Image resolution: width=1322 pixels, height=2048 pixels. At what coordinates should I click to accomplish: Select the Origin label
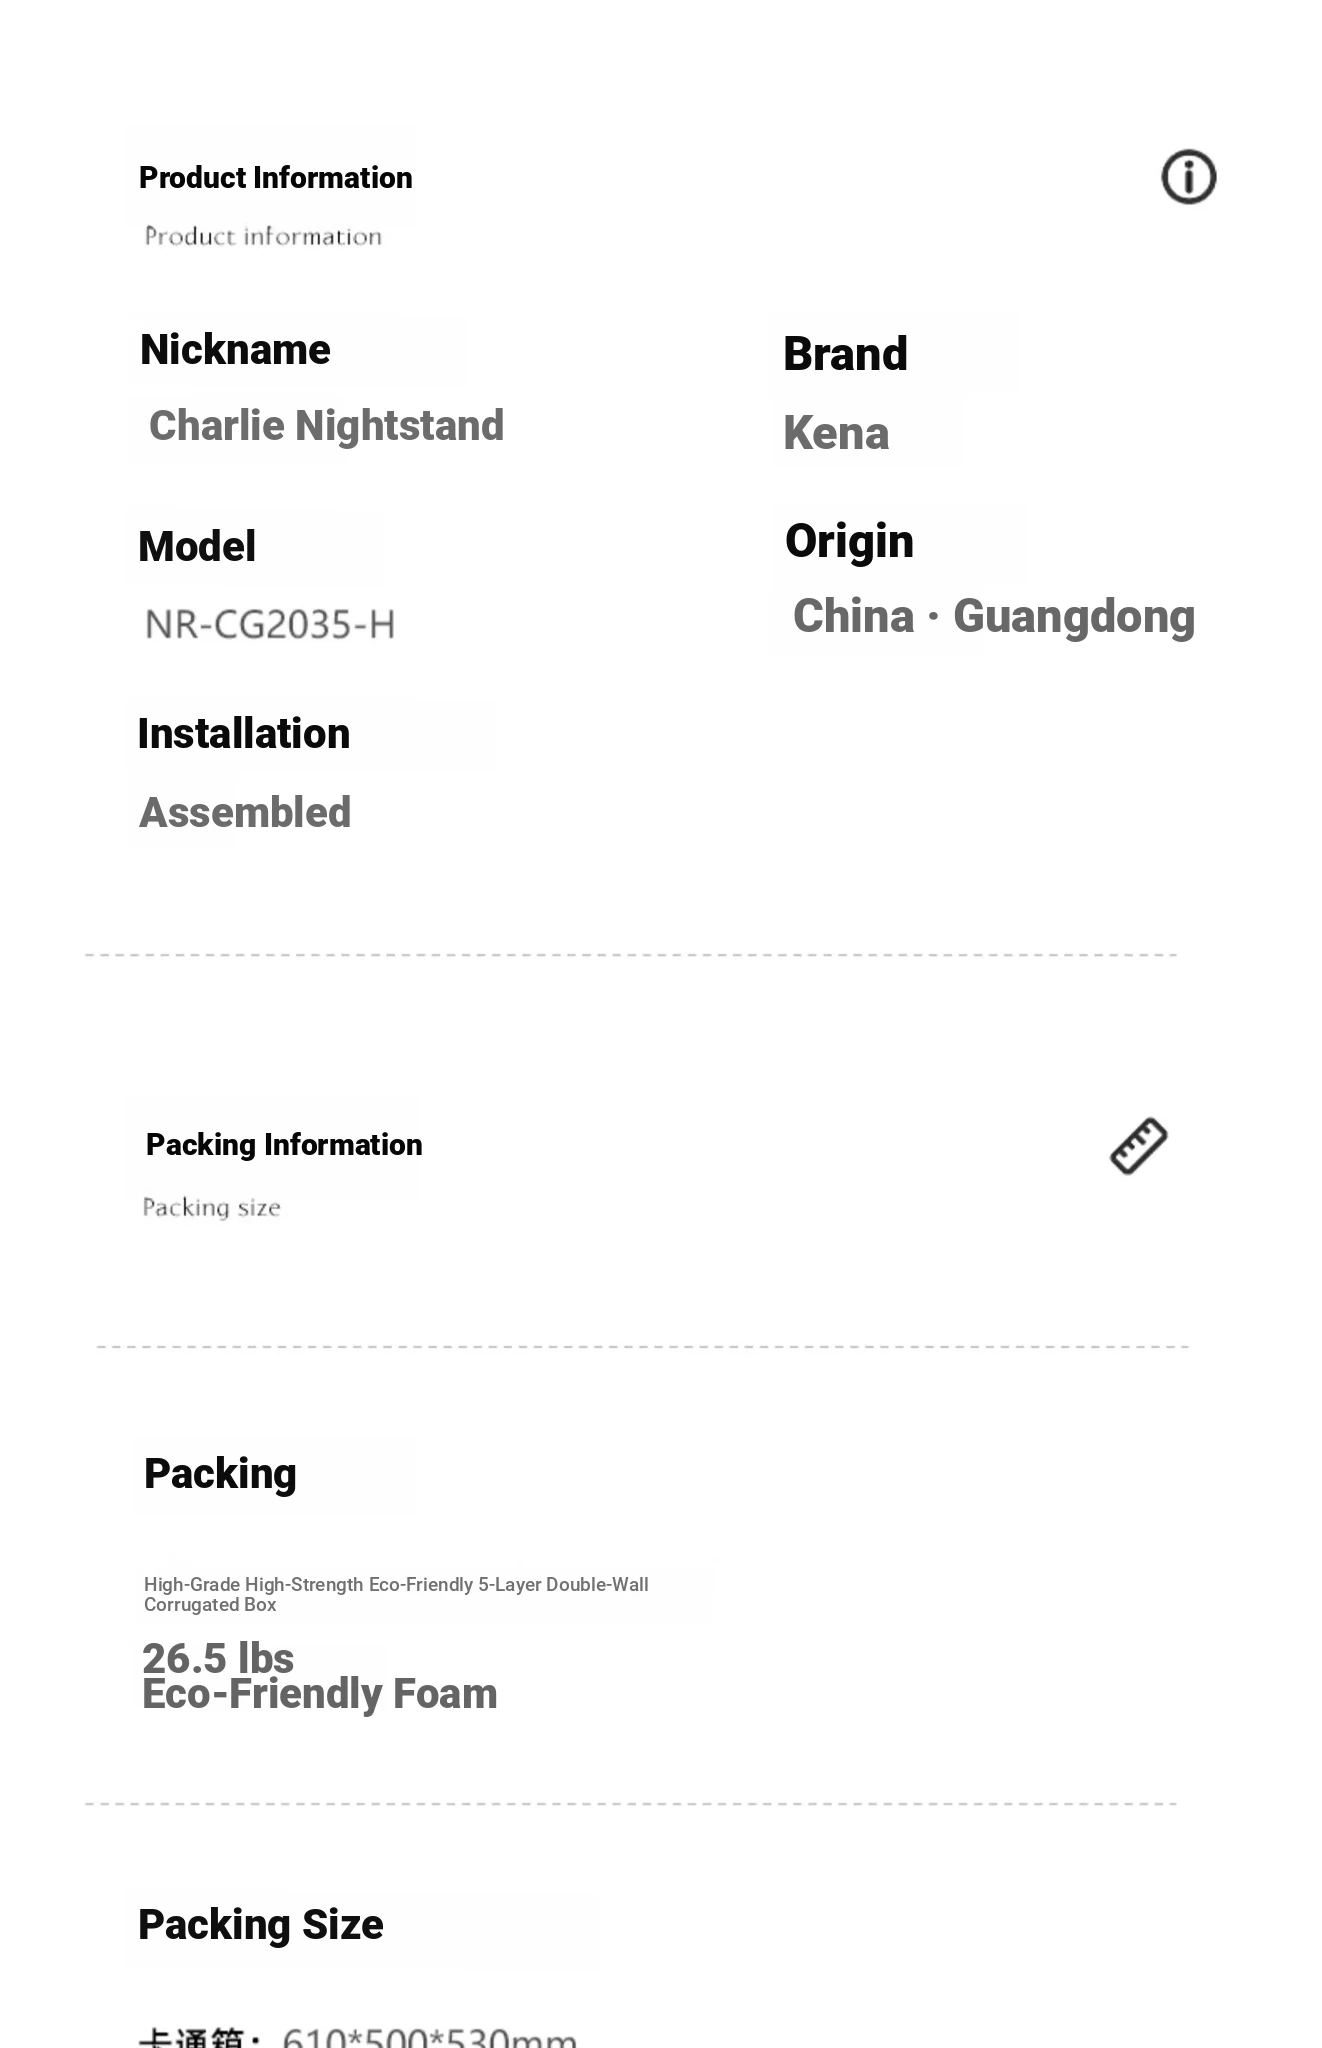tap(849, 542)
